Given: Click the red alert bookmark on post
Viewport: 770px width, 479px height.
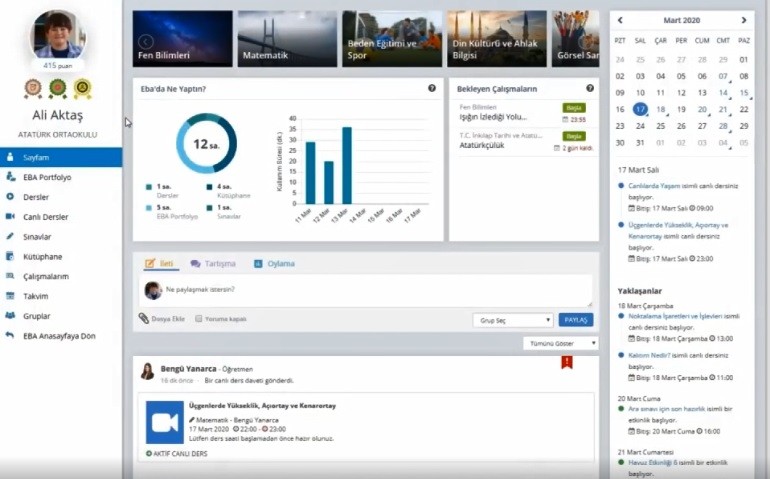Looking at the screenshot, I should [567, 362].
